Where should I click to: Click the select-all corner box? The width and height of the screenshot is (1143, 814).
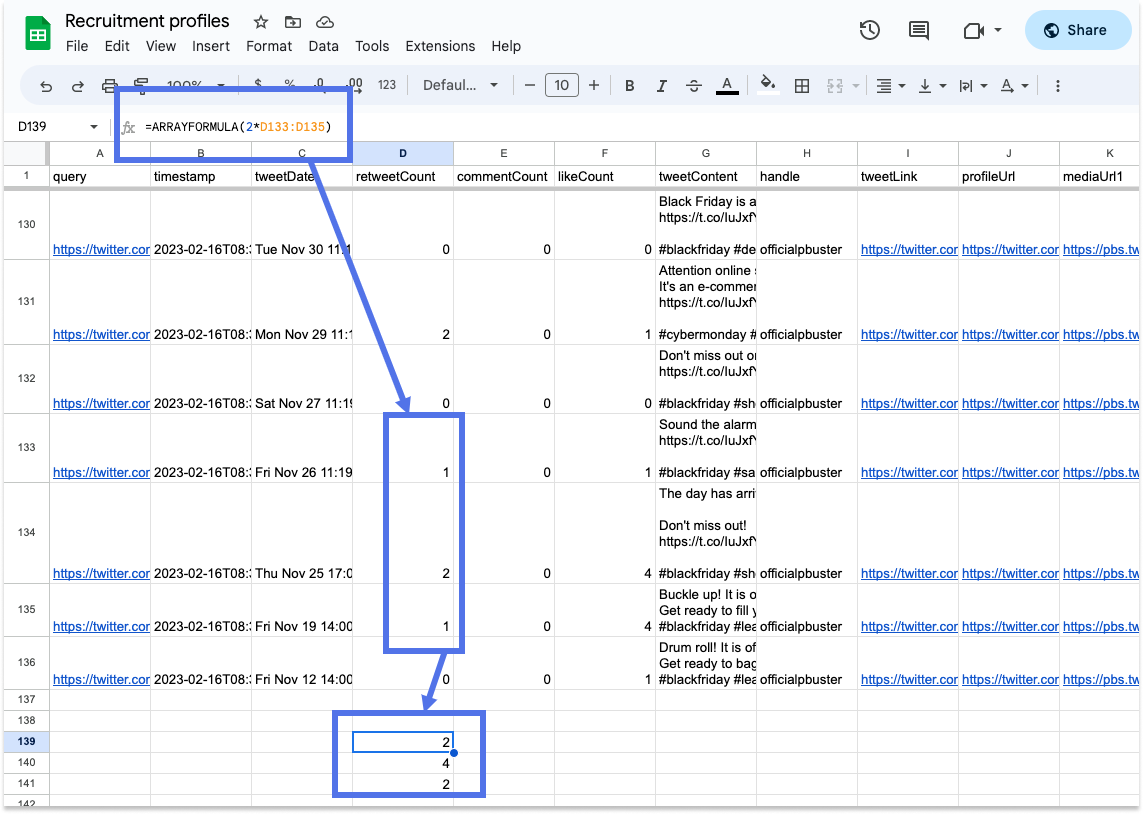click(x=26, y=153)
